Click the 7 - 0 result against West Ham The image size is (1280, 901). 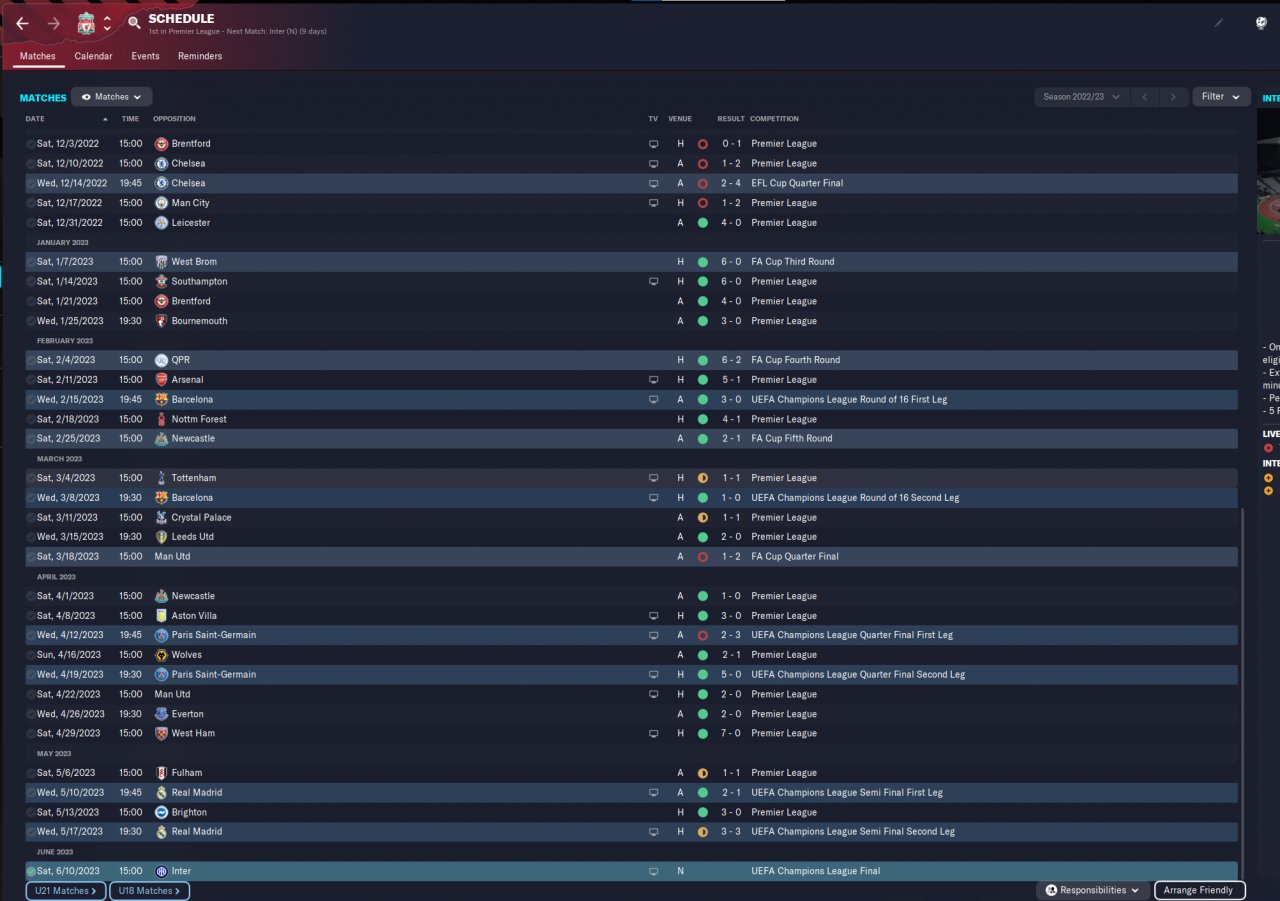click(731, 733)
